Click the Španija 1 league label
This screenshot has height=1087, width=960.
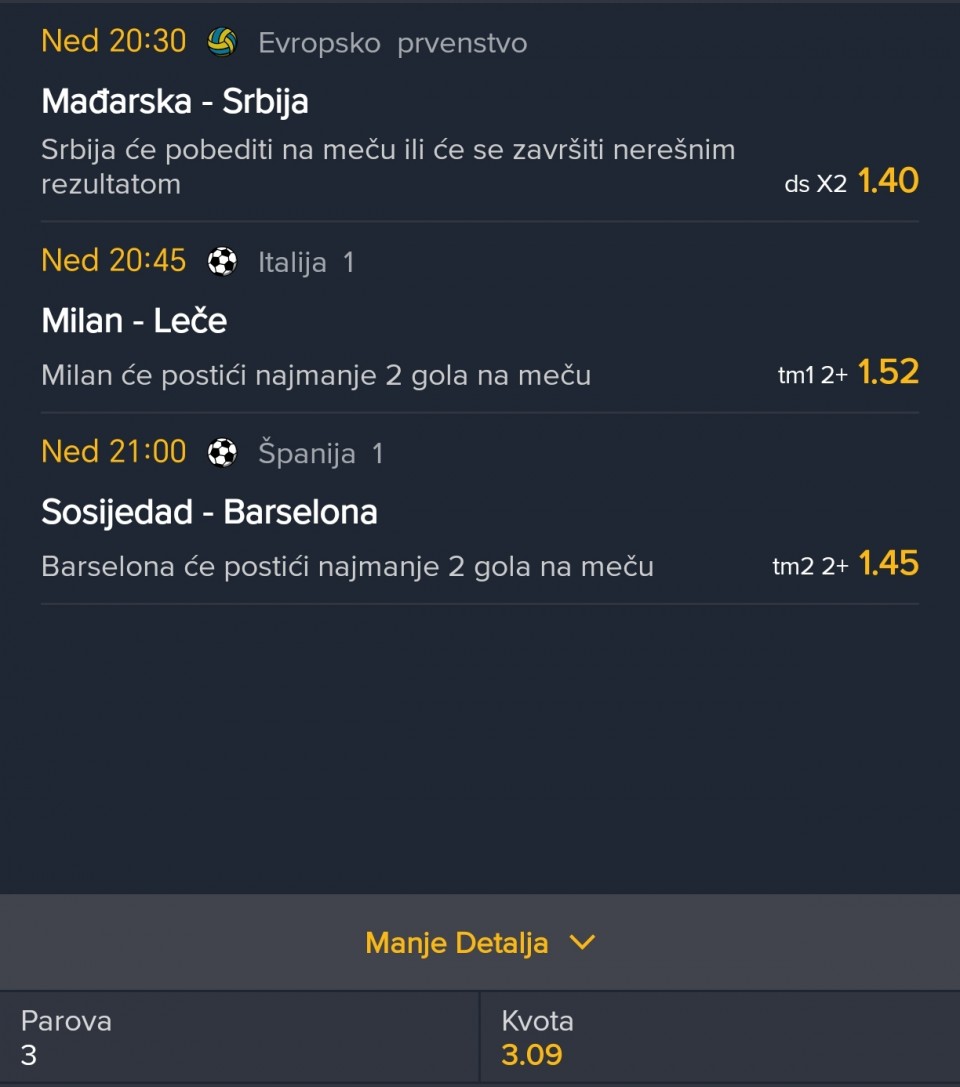320,453
